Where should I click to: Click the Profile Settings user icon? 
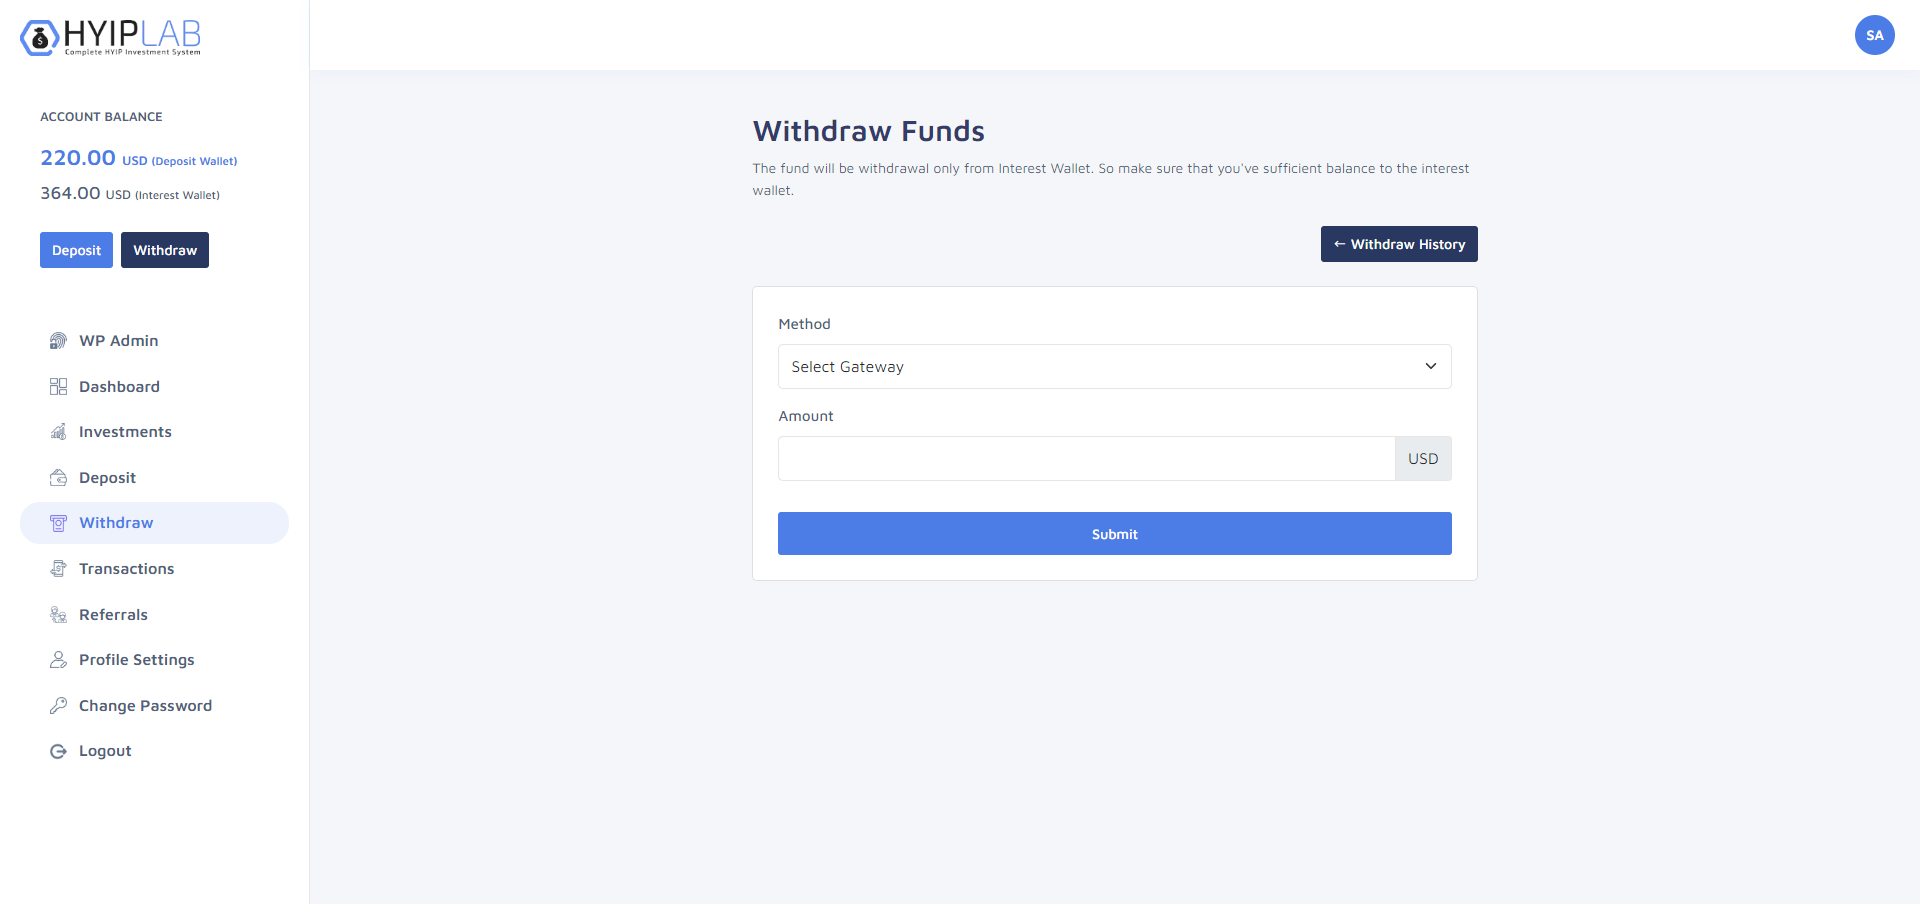(x=58, y=660)
